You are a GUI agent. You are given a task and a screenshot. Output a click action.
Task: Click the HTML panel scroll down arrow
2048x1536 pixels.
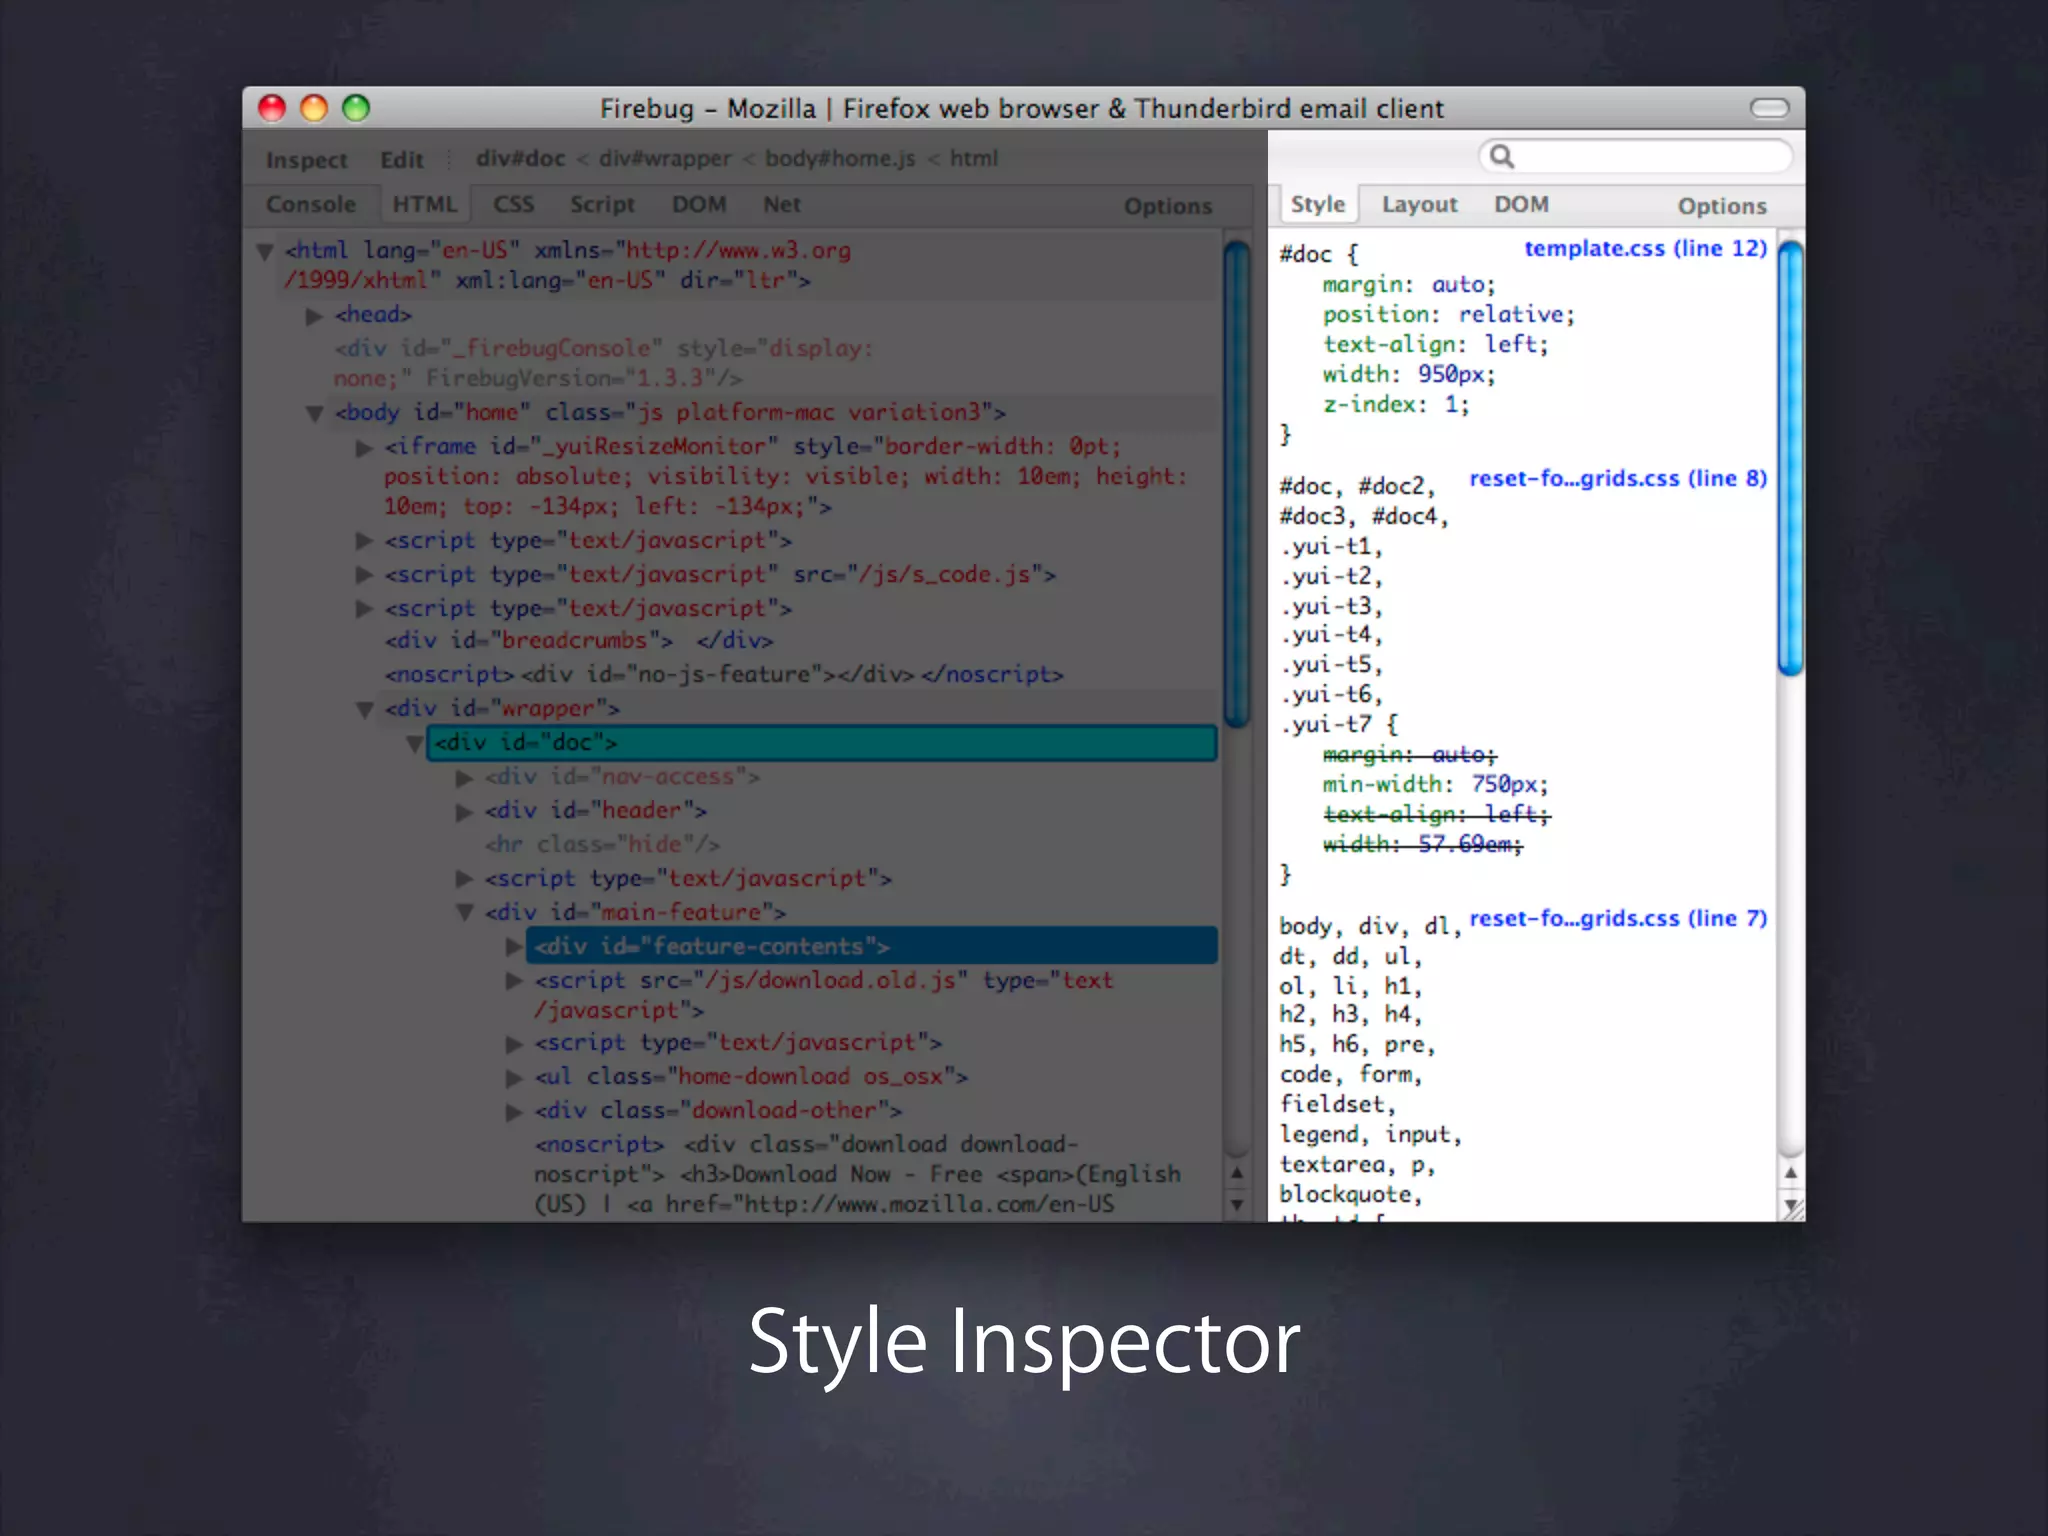[x=1237, y=1204]
